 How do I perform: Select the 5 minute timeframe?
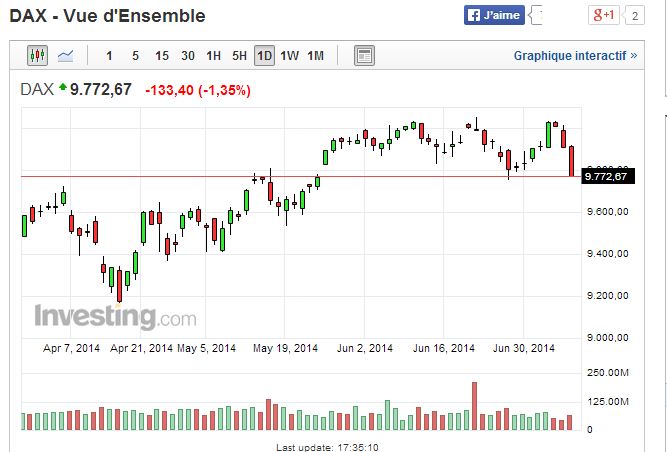(x=135, y=55)
